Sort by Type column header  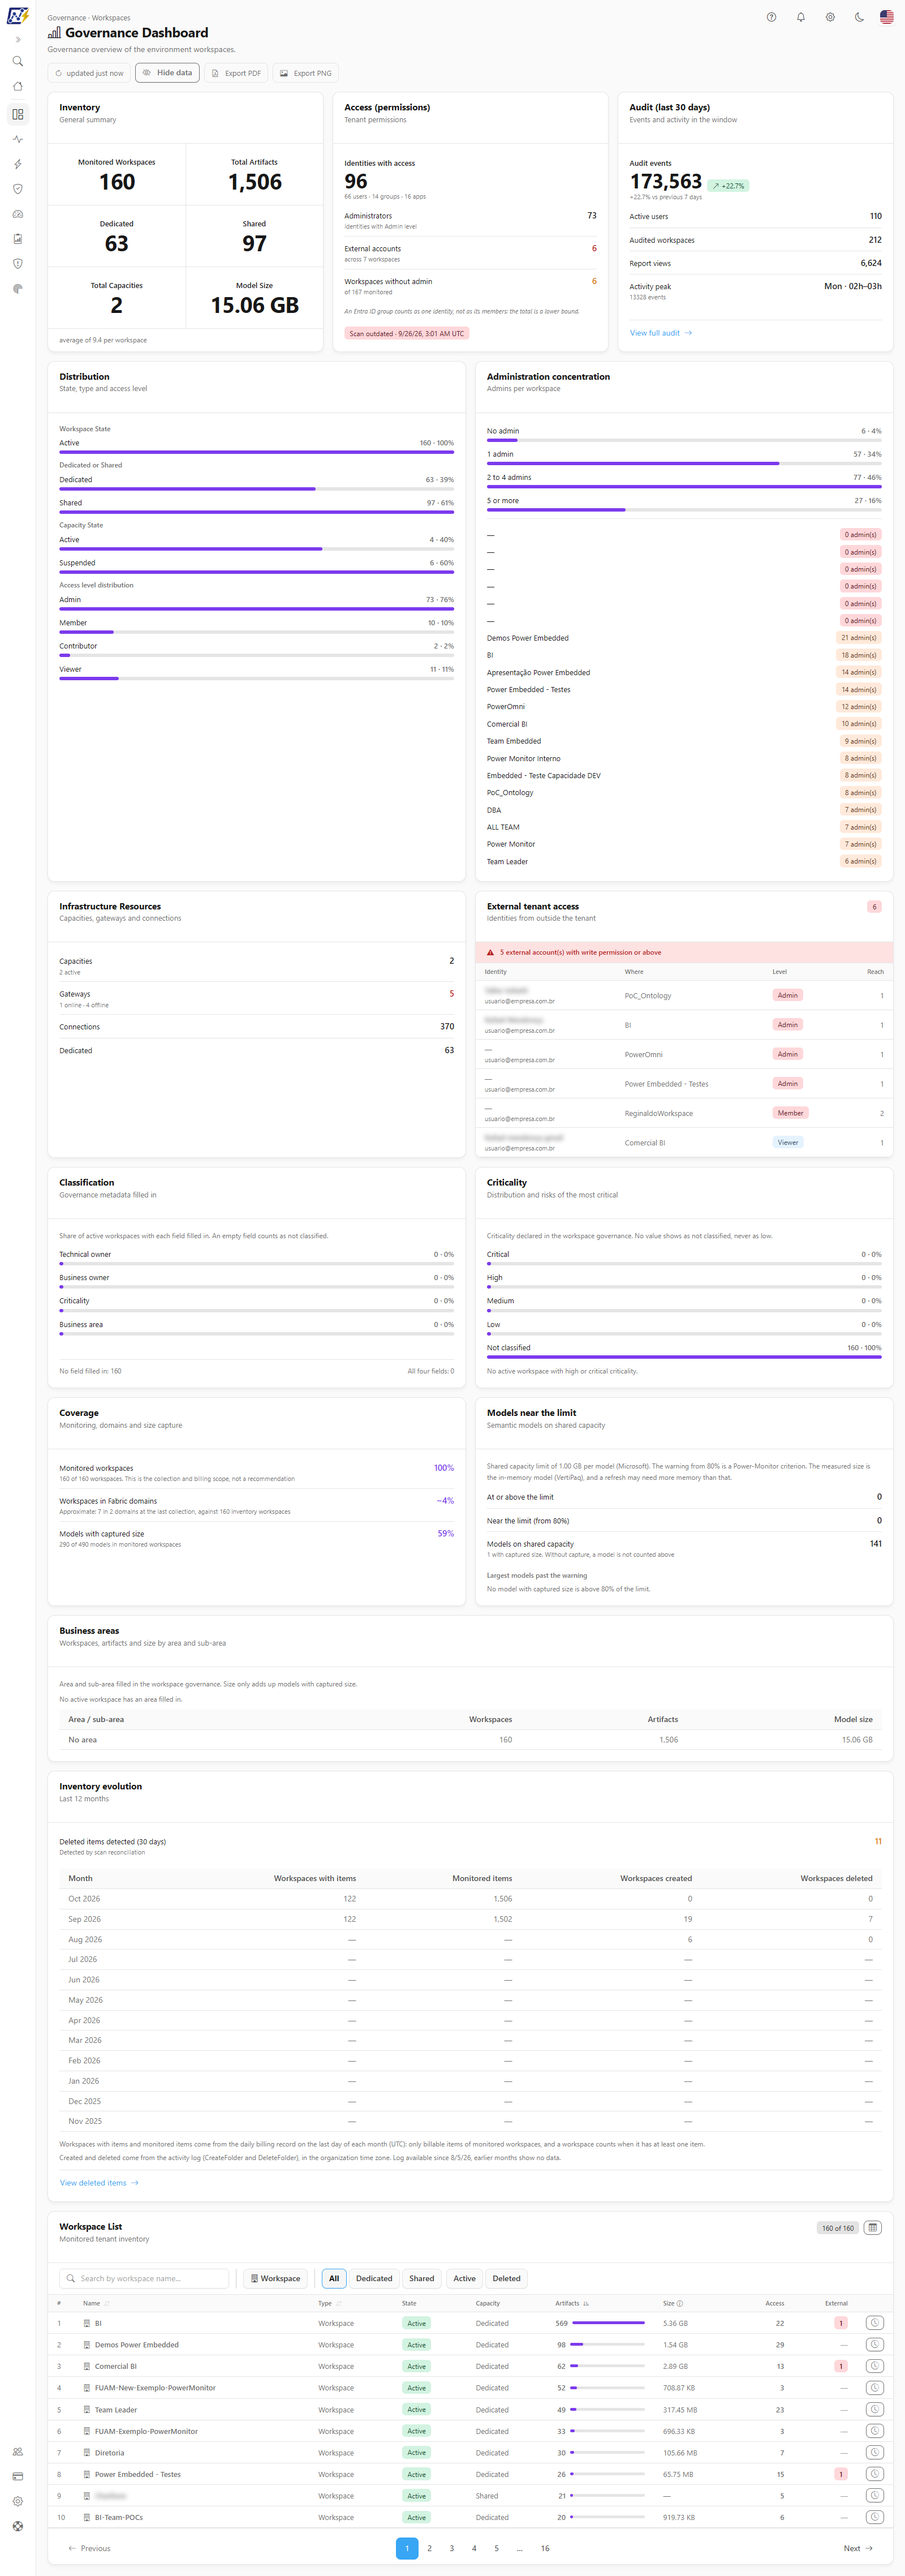329,2303
